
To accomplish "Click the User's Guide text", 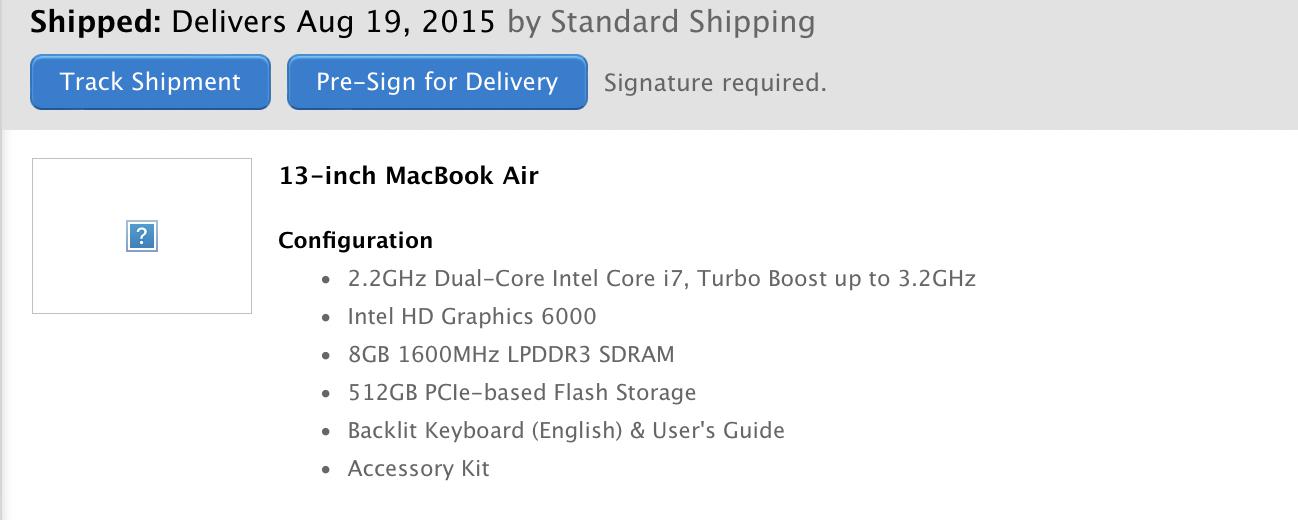I will 718,430.
